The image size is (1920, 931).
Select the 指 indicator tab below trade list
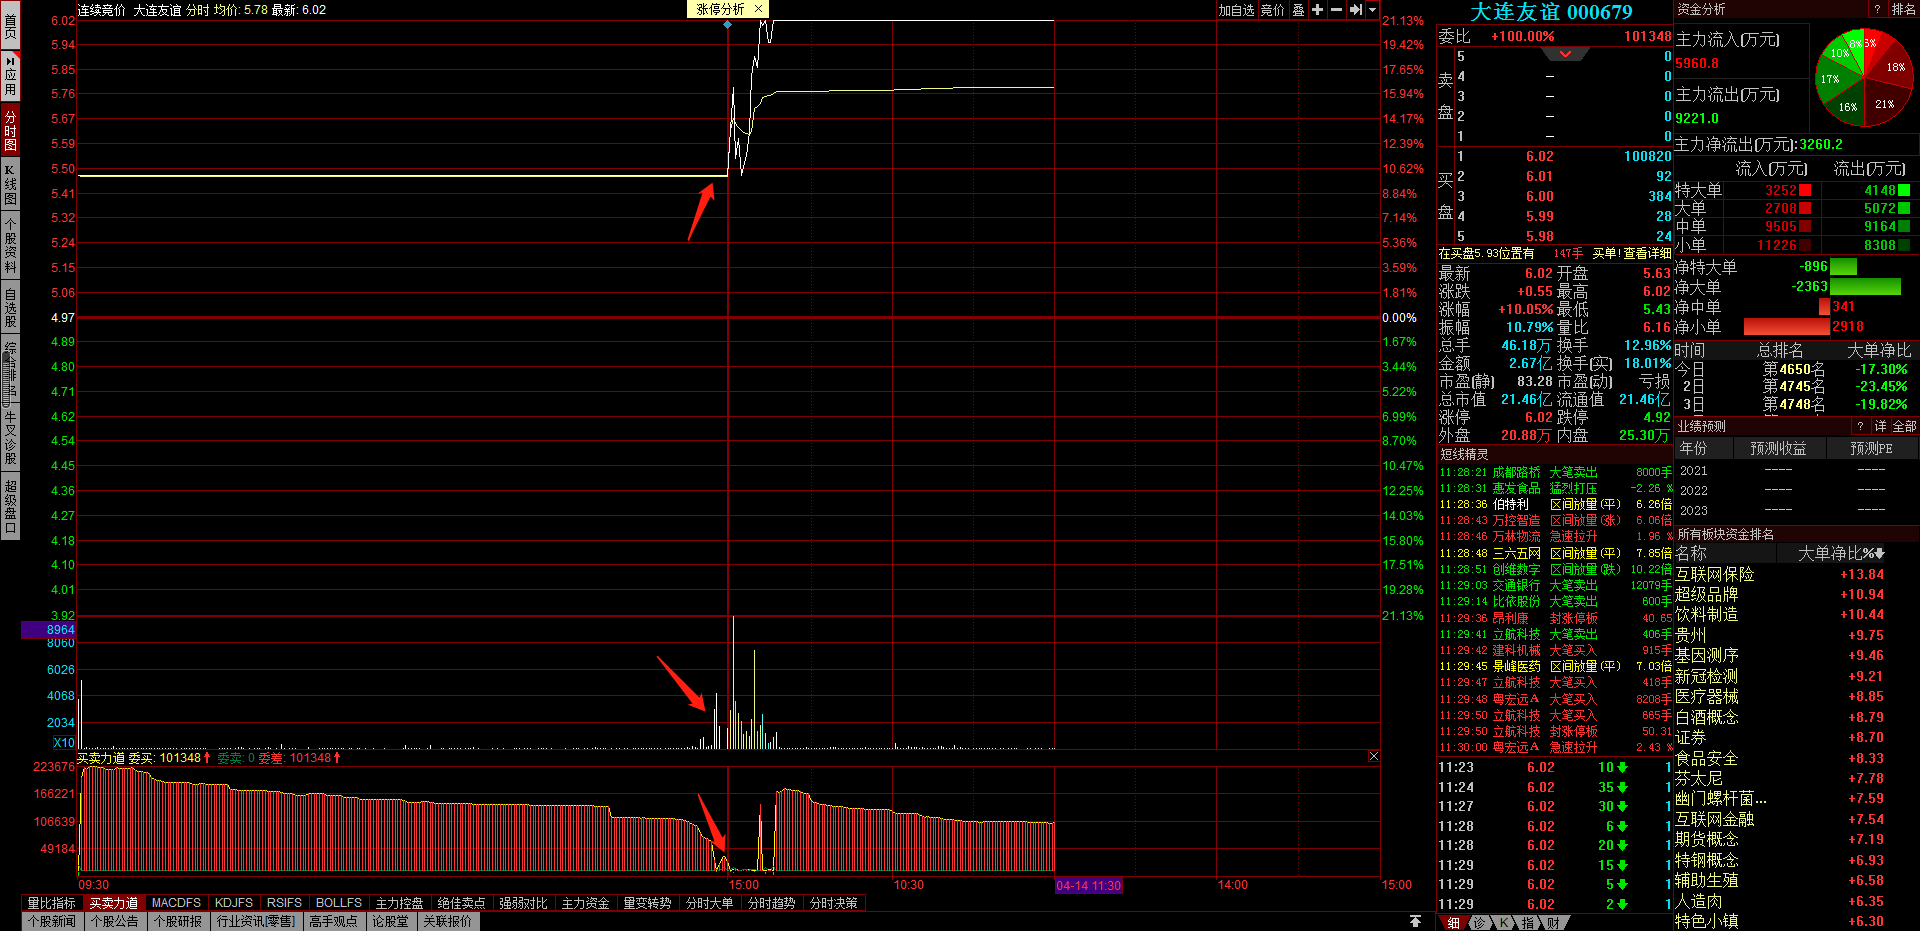click(1528, 923)
